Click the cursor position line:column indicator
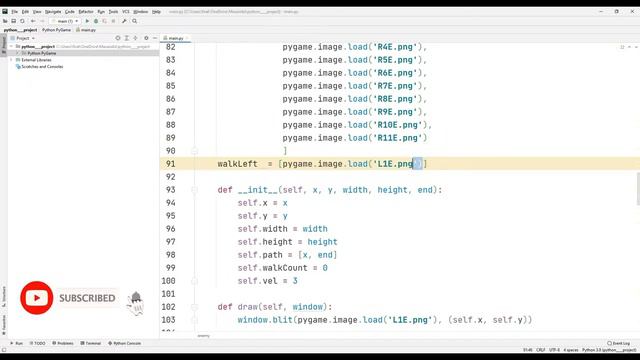This screenshot has height=360, width=640. [528, 350]
